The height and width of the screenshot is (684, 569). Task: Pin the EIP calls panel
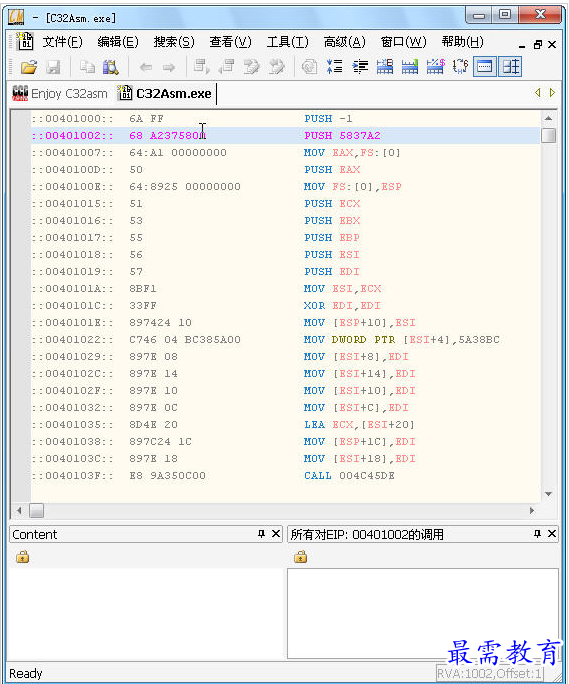coord(537,534)
